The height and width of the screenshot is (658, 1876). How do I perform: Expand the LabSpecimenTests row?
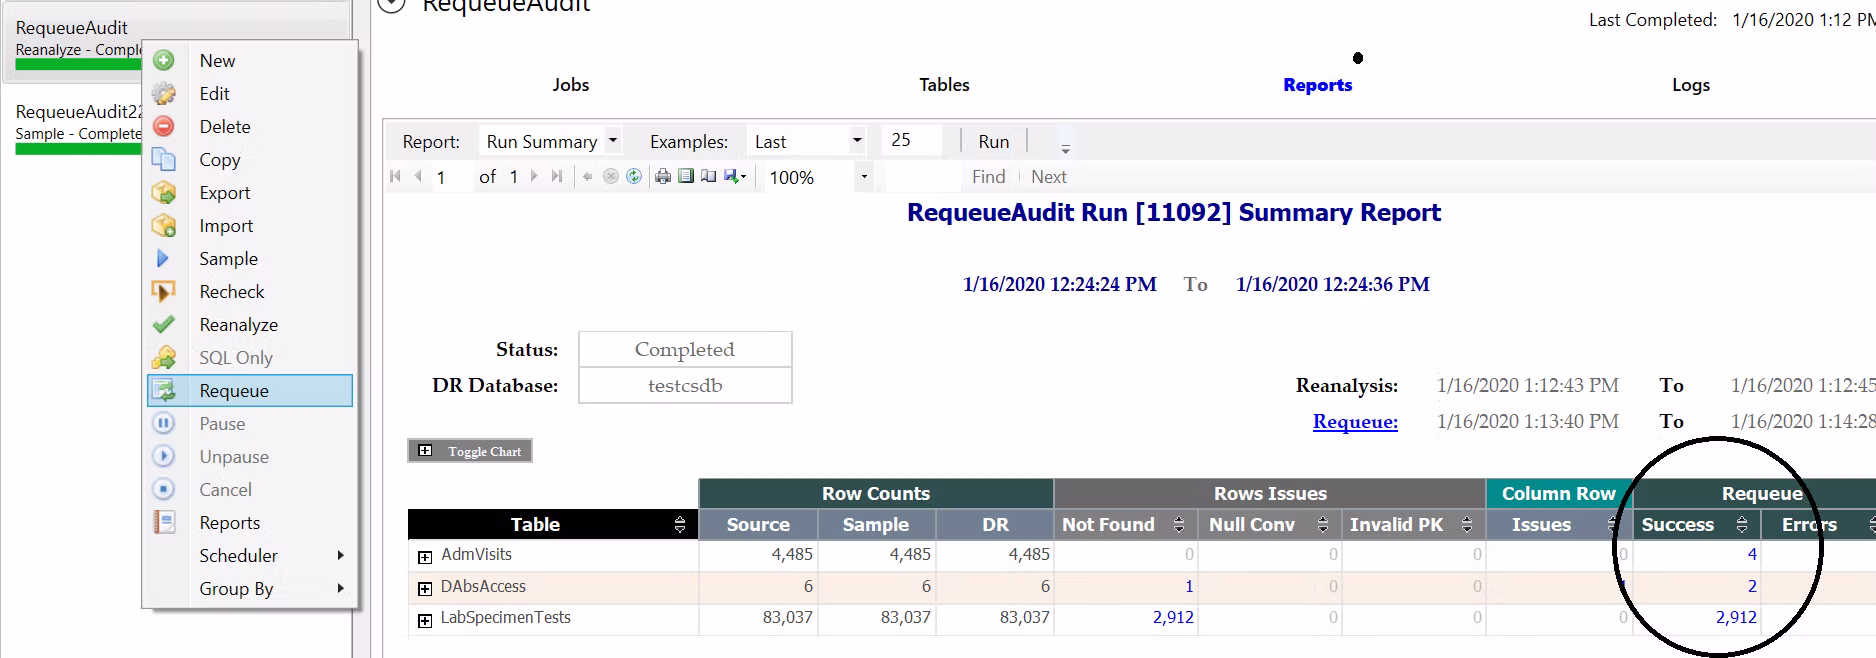tap(425, 620)
